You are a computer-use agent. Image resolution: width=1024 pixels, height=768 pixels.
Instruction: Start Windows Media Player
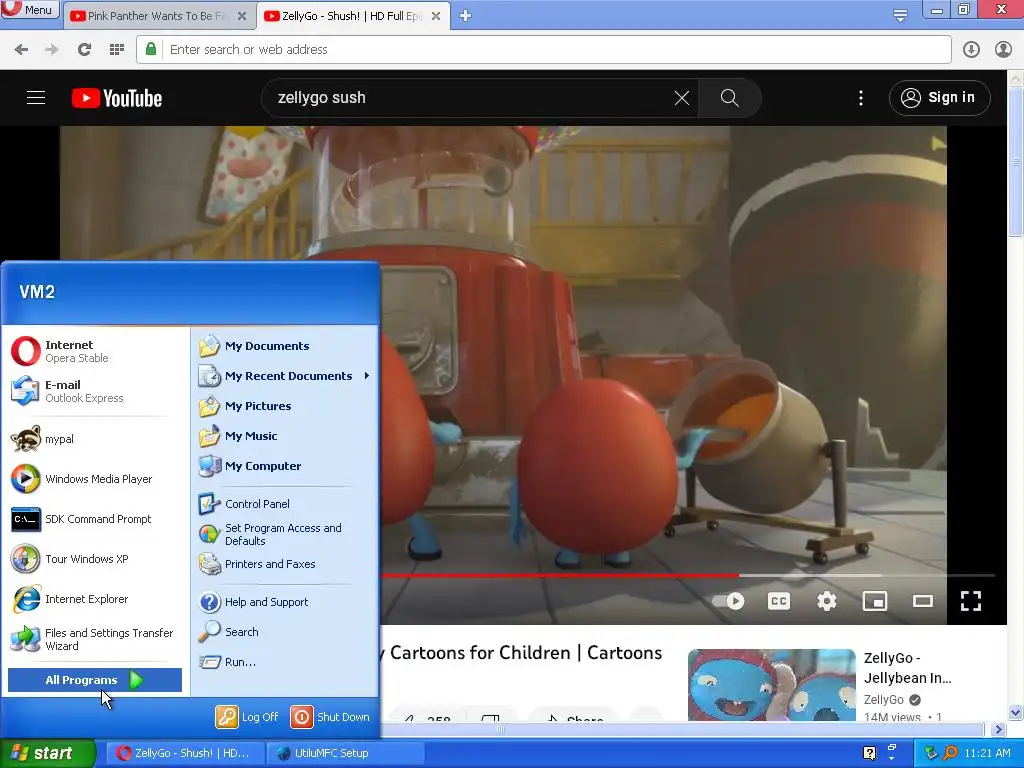(95, 479)
